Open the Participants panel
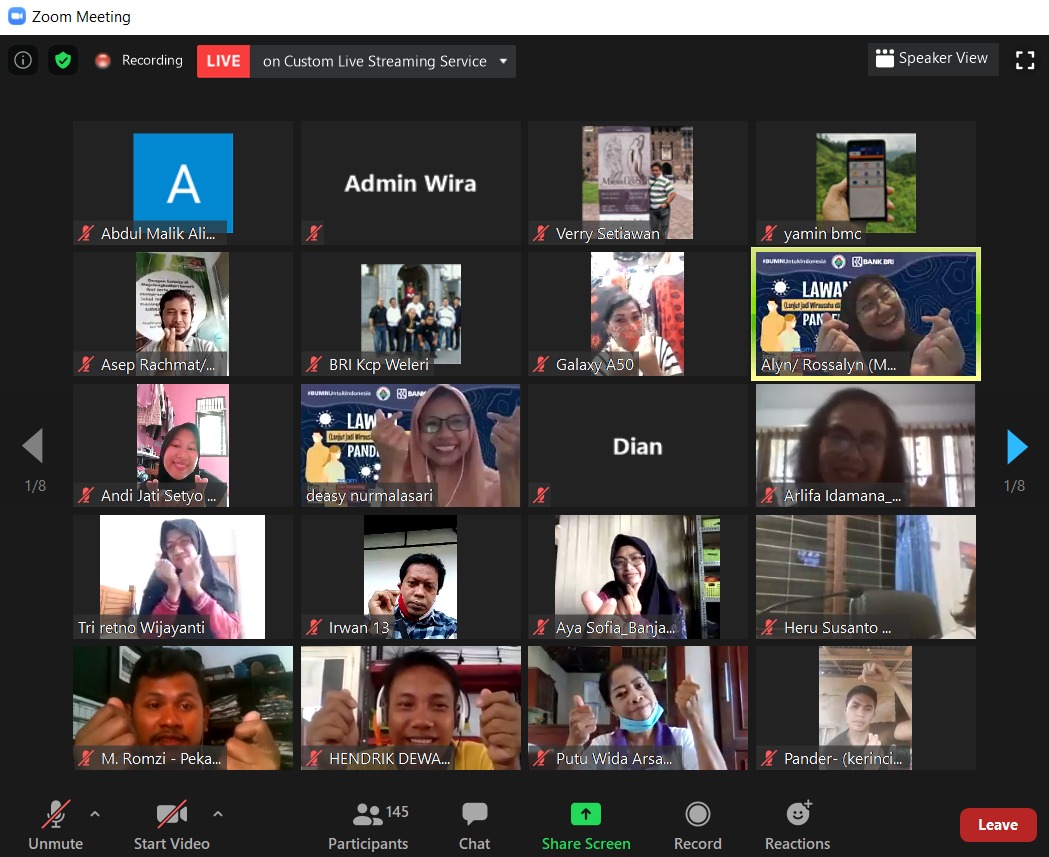1049x857 pixels. (368, 826)
